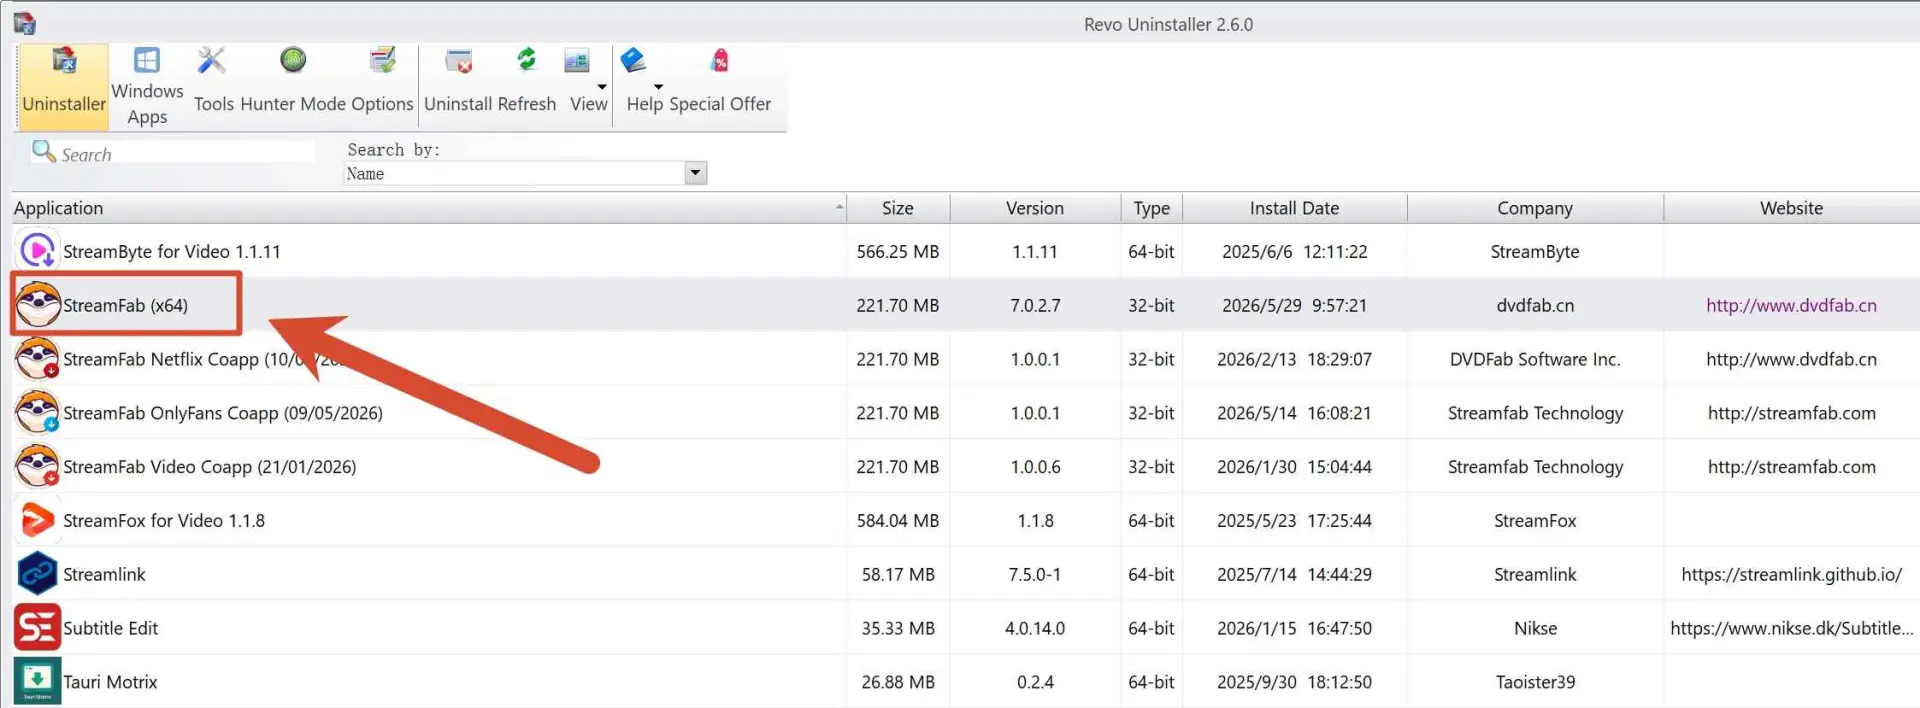This screenshot has width=1920, height=708.
Task: Click the StreamFab Netflix Coapp website URL
Action: 1791,359
